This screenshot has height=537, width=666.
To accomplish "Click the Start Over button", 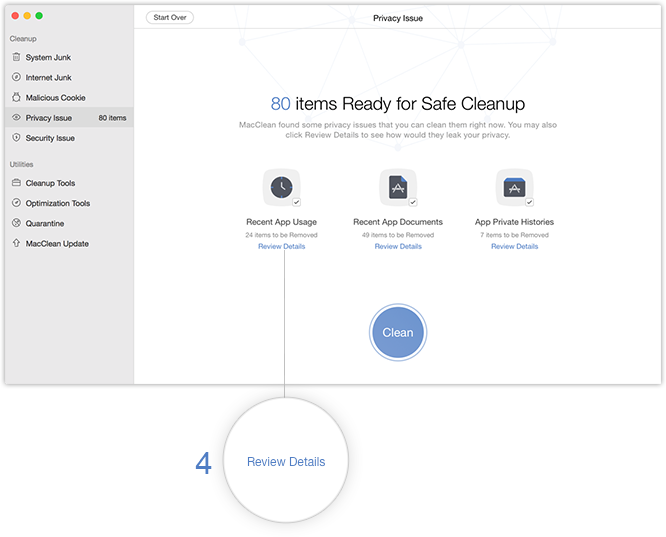I will (170, 18).
